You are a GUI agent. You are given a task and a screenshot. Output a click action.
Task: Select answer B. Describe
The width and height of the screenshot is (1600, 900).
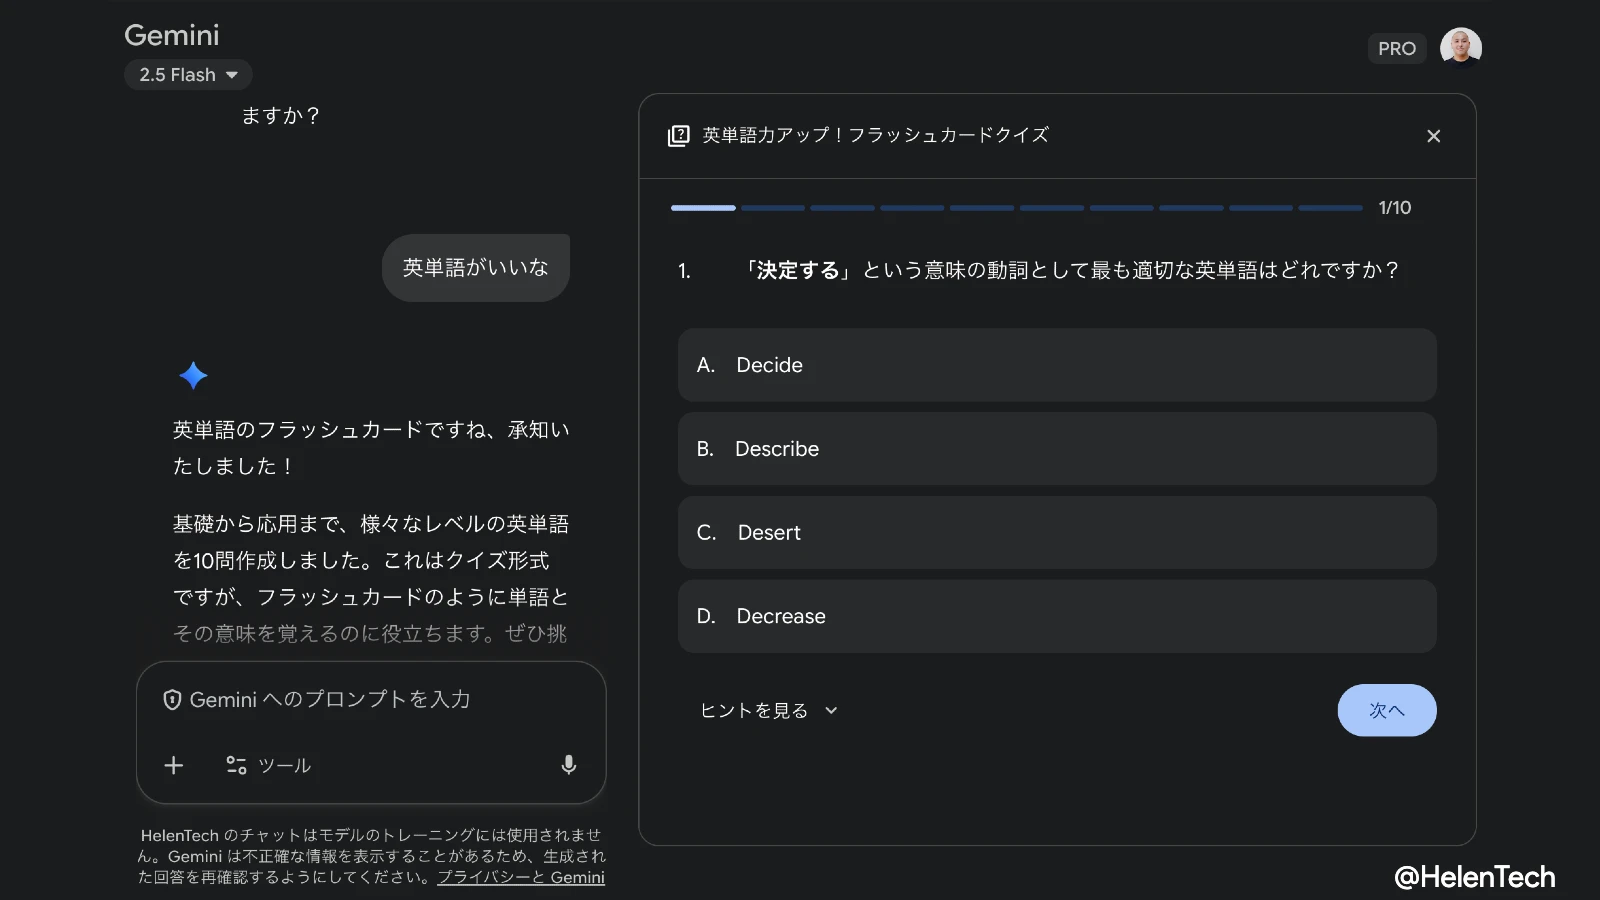[x=1056, y=448]
